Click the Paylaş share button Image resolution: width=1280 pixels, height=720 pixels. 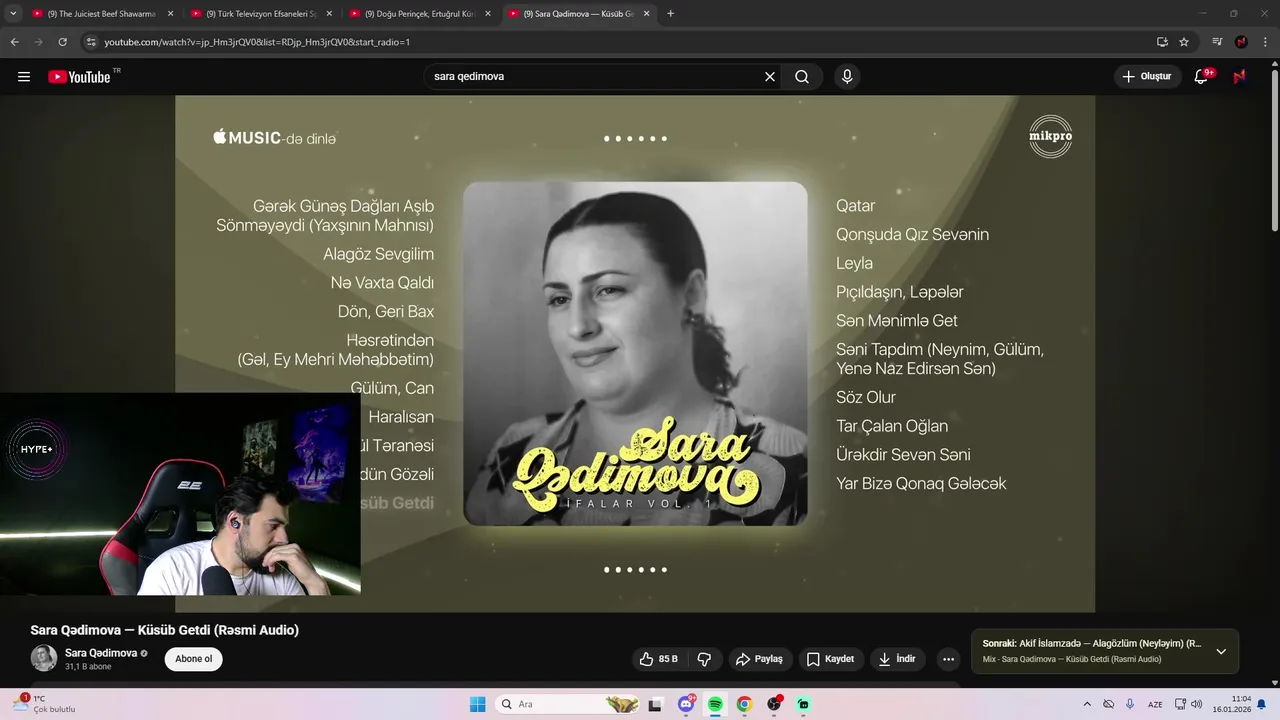click(759, 659)
